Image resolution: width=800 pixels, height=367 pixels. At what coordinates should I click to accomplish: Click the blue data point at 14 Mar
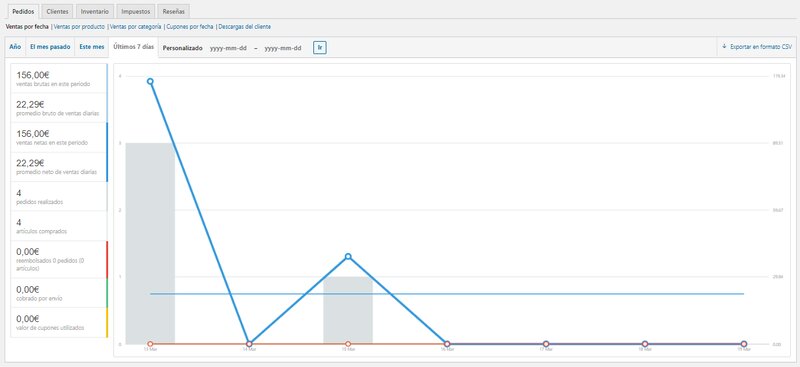coord(249,344)
